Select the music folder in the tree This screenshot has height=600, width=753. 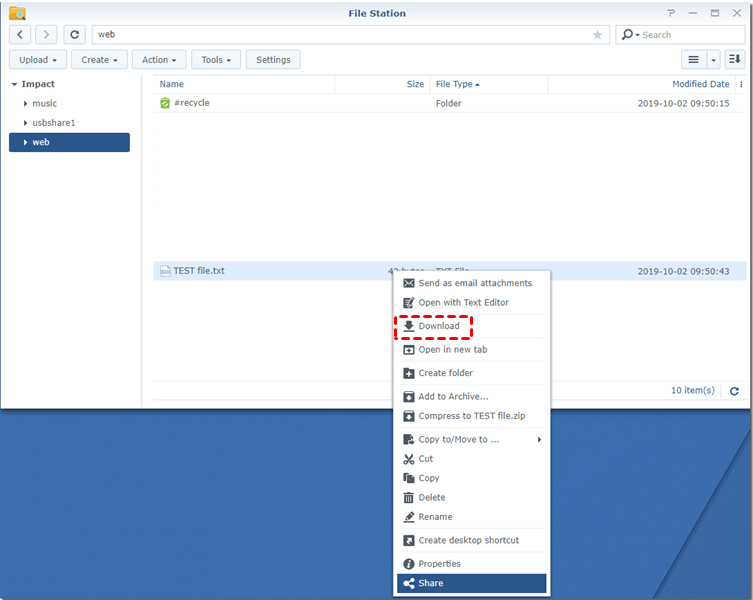[45, 103]
